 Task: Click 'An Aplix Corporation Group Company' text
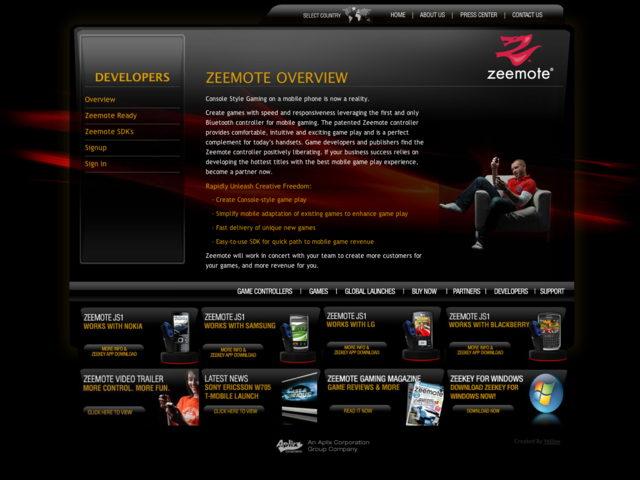pyautogui.click(x=338, y=446)
